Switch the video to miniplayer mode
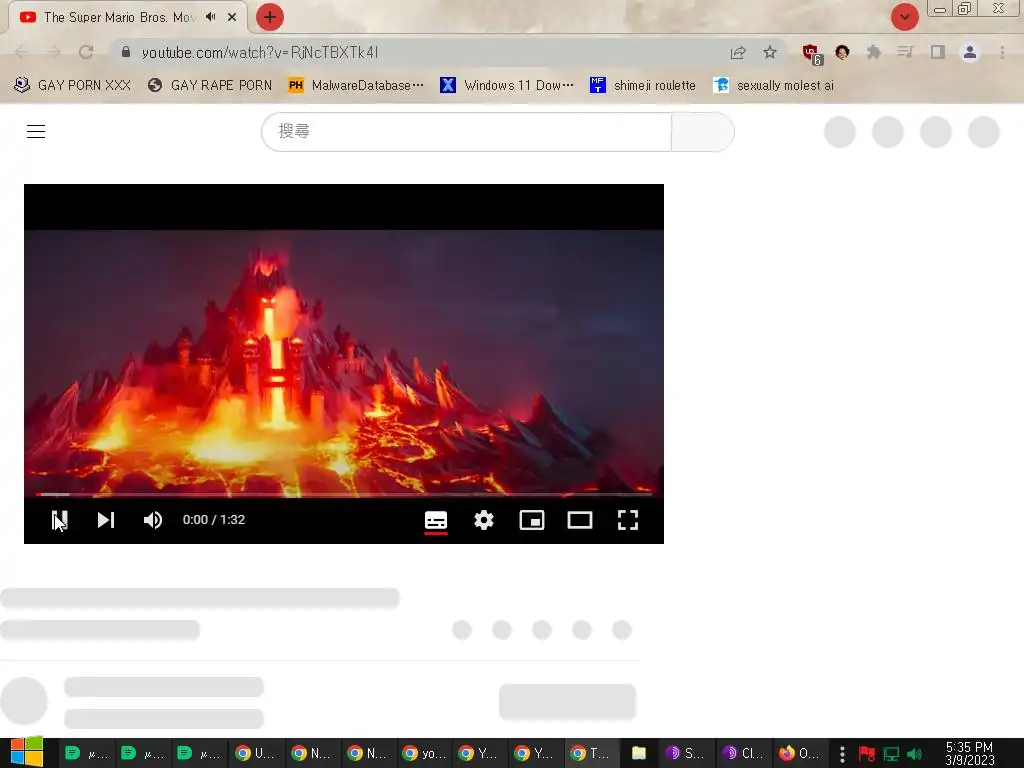Image resolution: width=1024 pixels, height=768 pixels. point(532,520)
